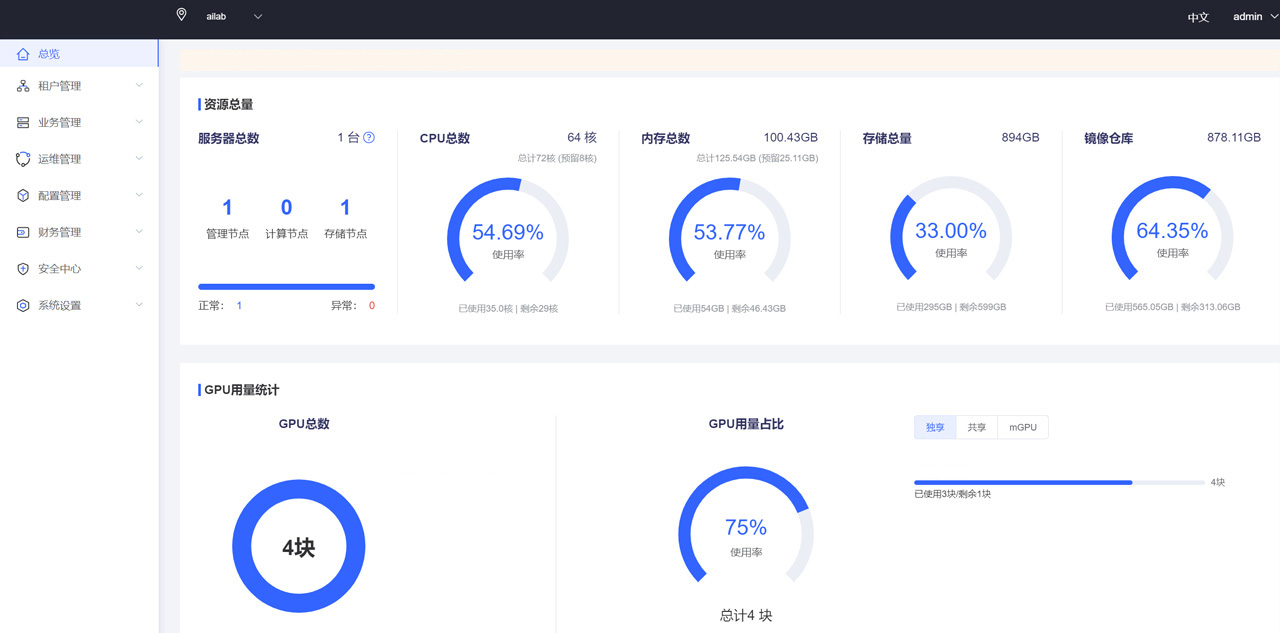This screenshot has height=633, width=1280.
Task: Open 财务管理 menu item
Action: [79, 232]
